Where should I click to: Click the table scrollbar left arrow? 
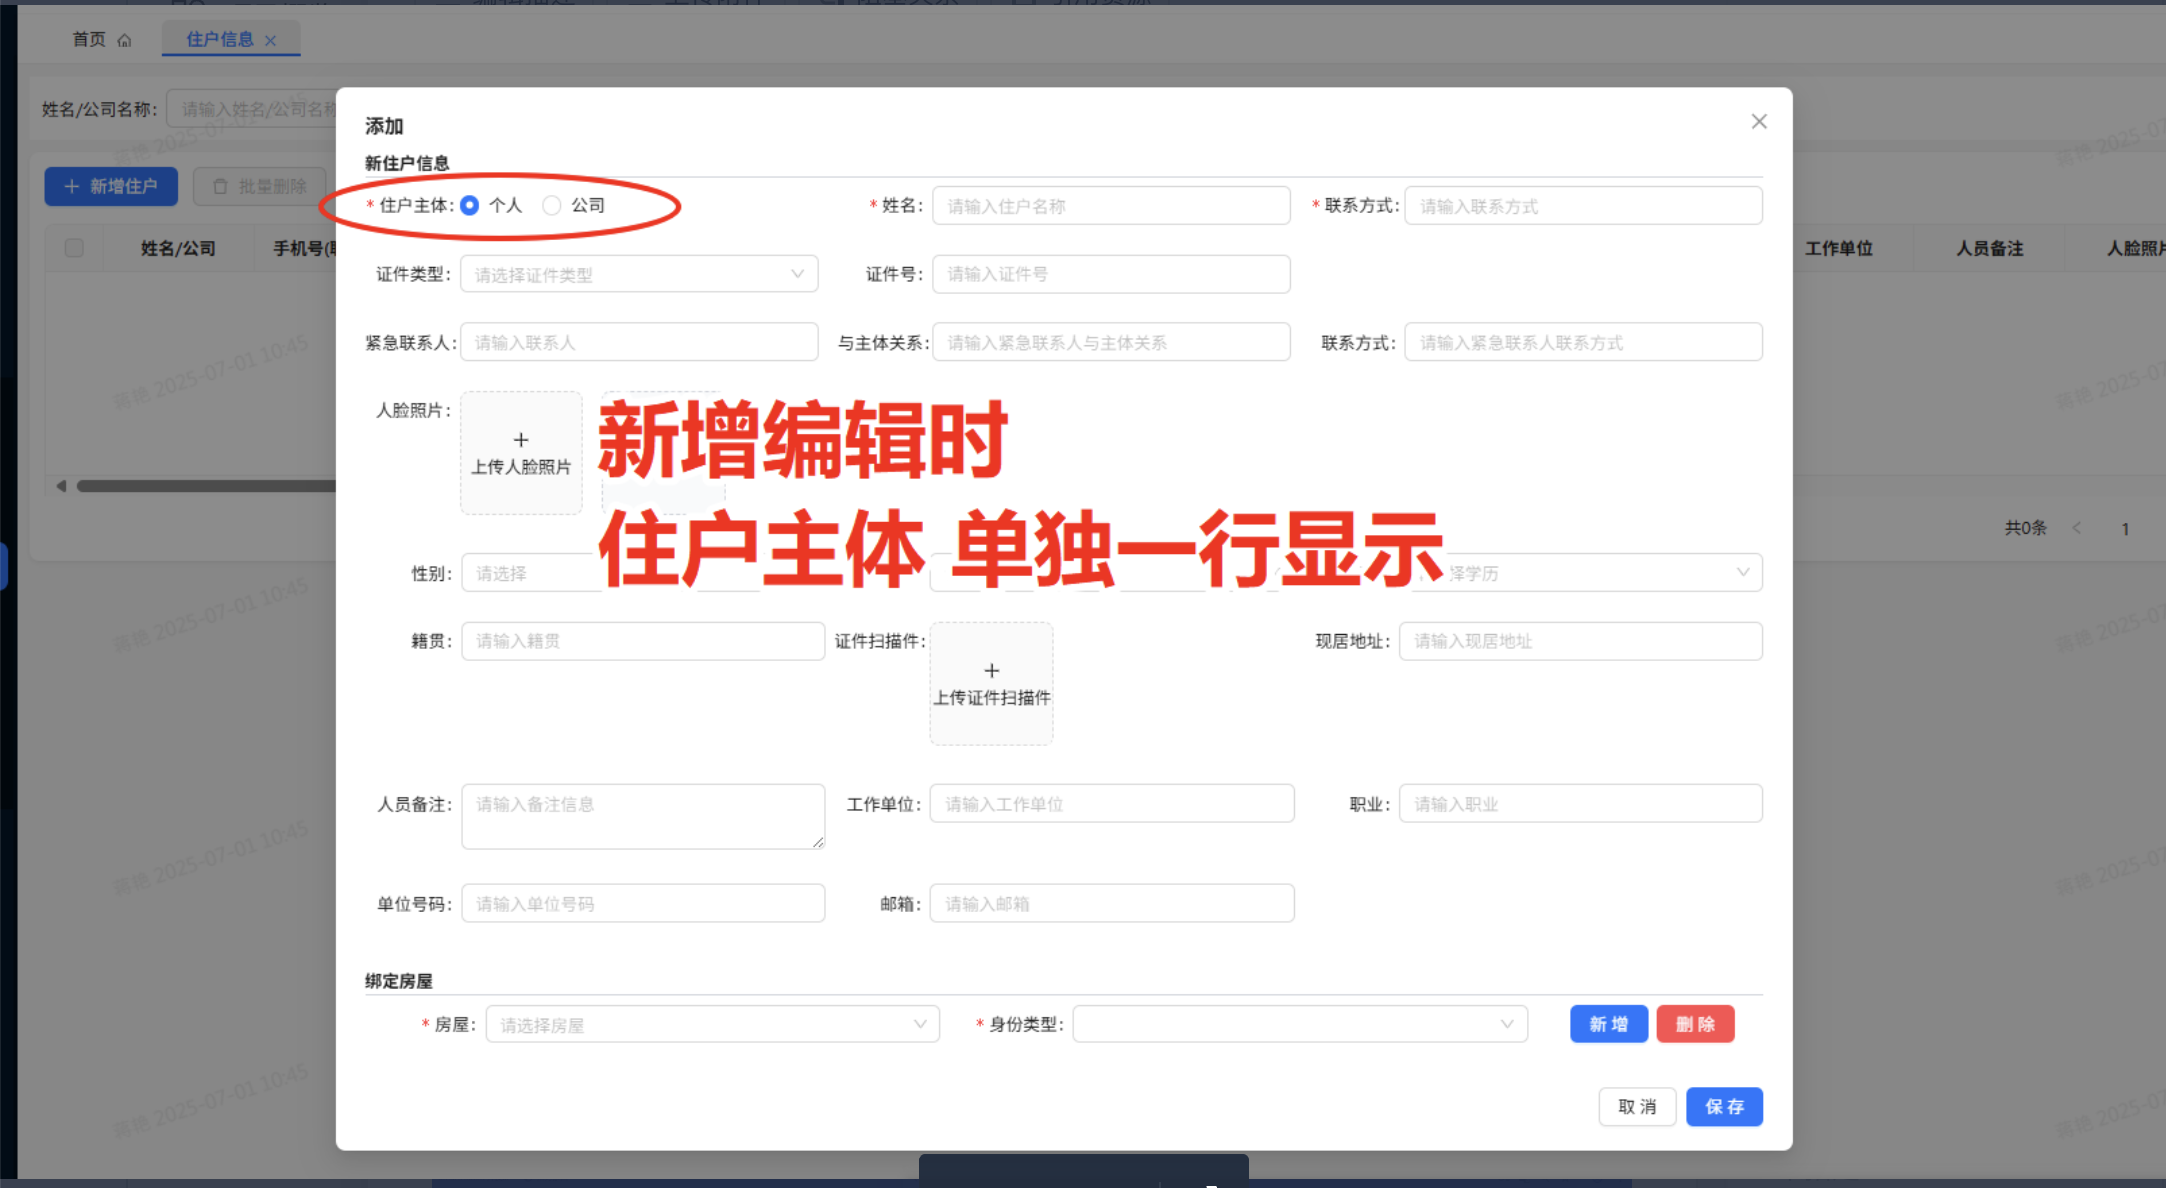pyautogui.click(x=61, y=486)
